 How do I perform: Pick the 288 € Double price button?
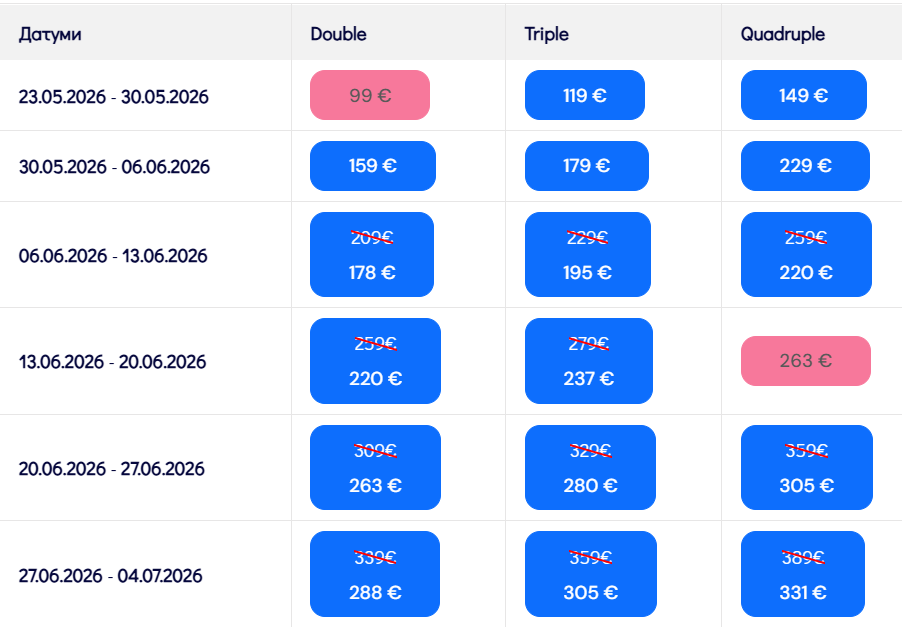pos(375,574)
